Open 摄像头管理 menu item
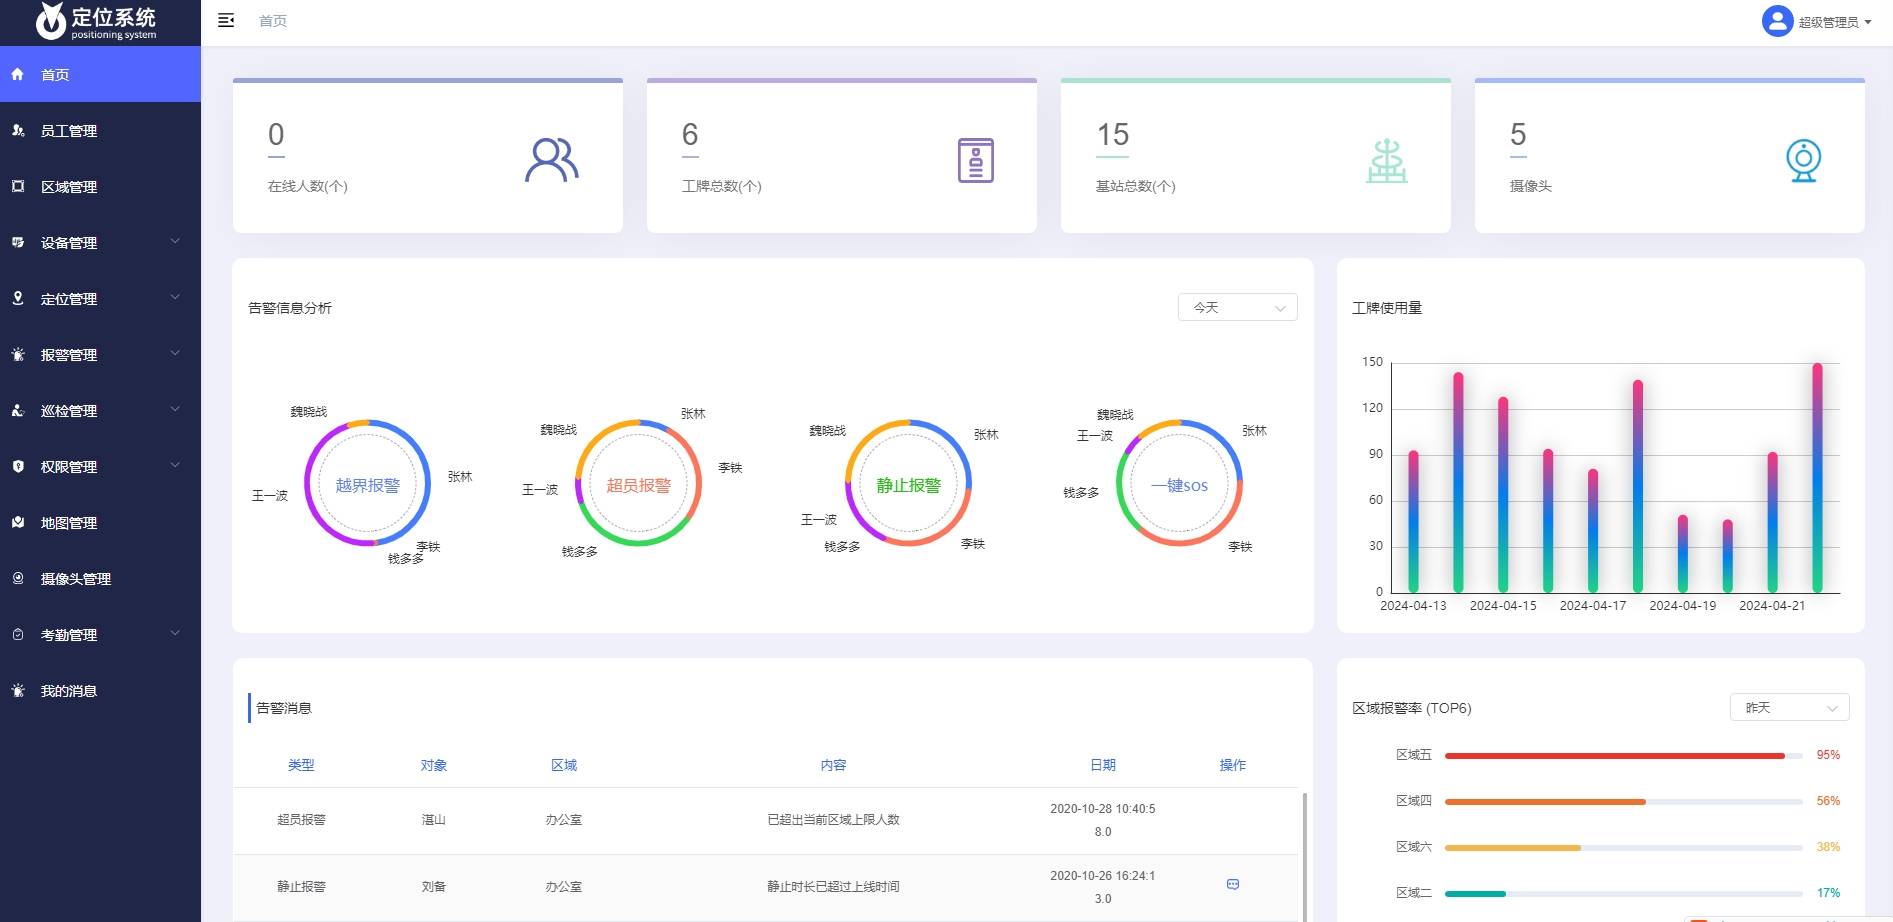The image size is (1893, 922). tap(100, 578)
